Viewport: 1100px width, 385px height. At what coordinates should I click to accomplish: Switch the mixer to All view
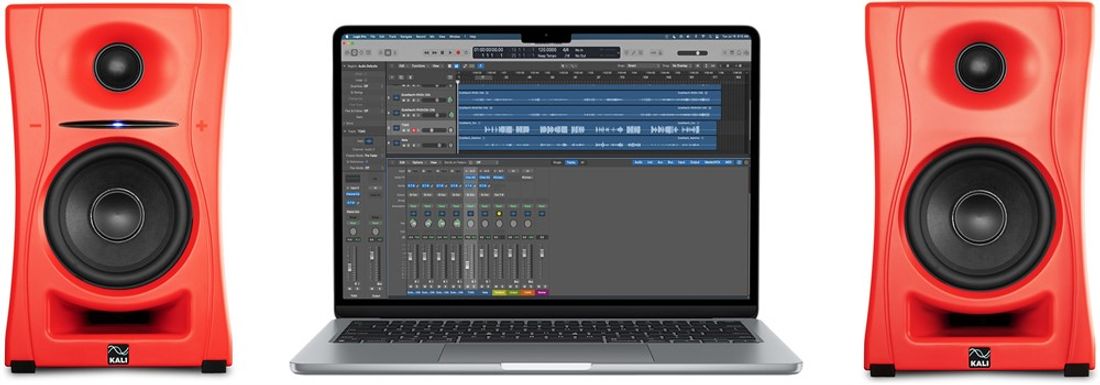pyautogui.click(x=582, y=163)
